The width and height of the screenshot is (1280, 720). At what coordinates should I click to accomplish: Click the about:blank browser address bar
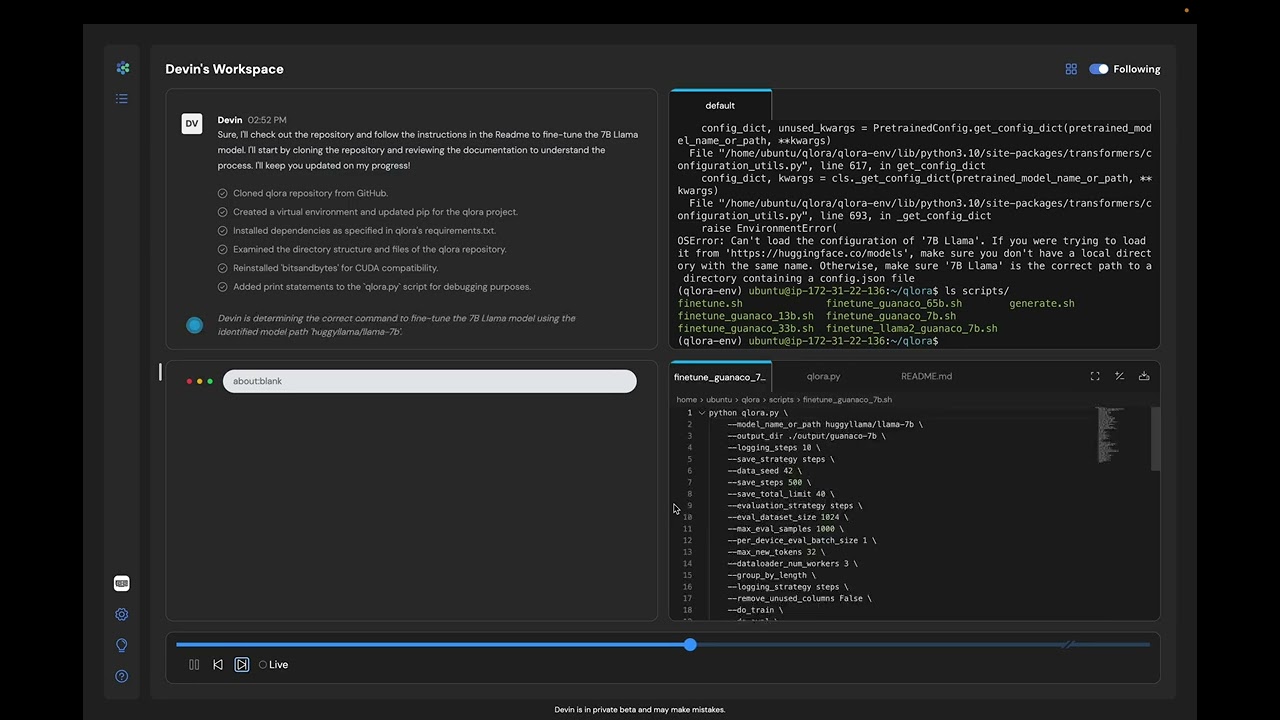pyautogui.click(x=429, y=381)
